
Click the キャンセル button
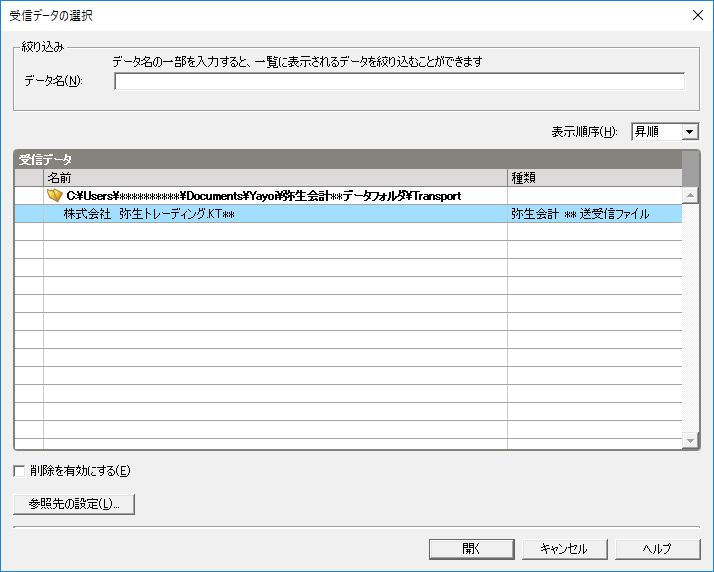564,549
